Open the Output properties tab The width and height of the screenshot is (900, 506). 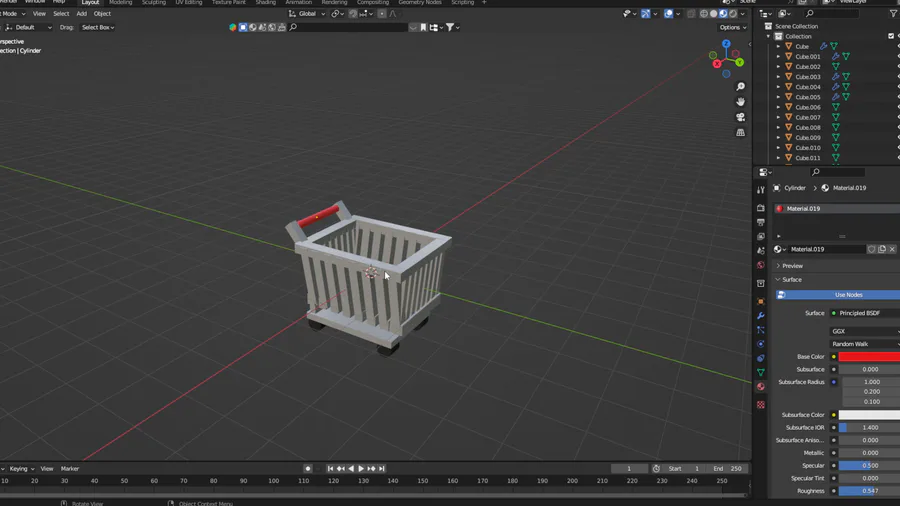coord(761,222)
